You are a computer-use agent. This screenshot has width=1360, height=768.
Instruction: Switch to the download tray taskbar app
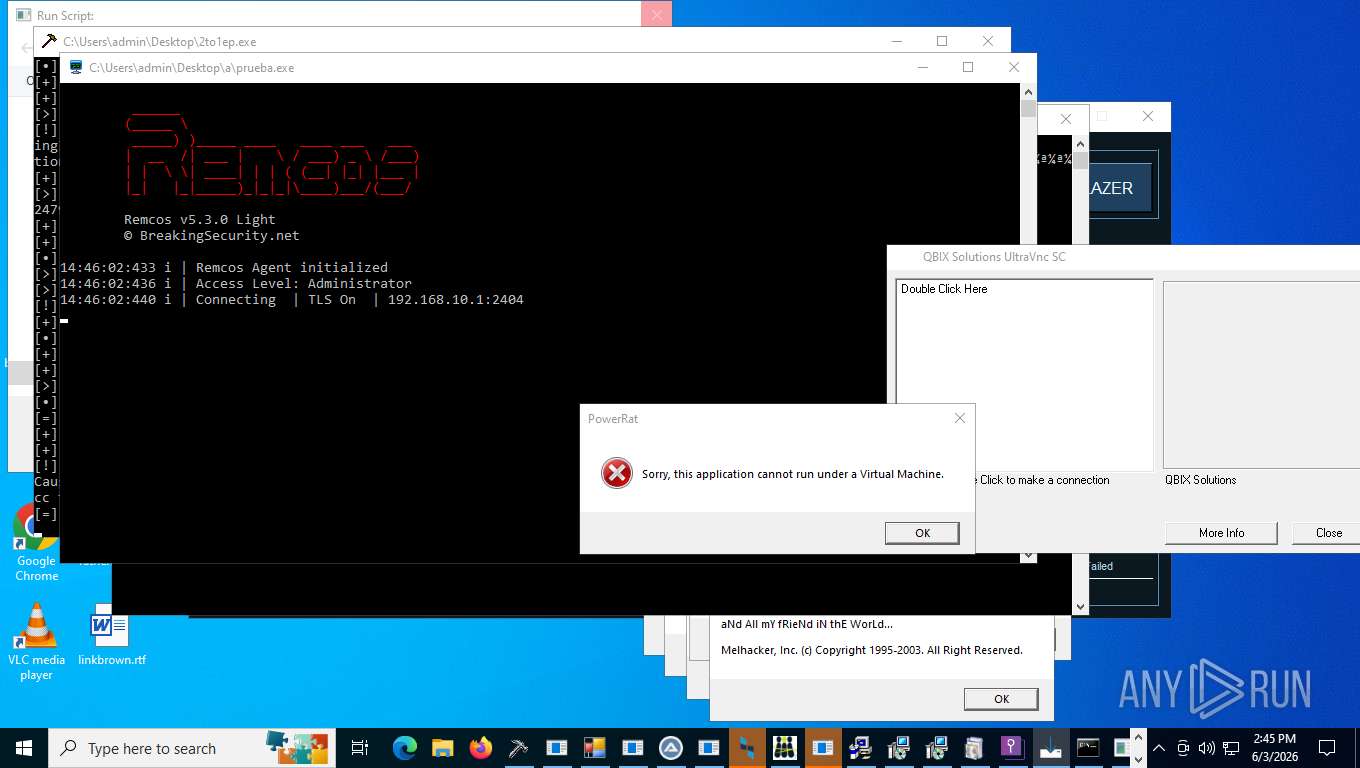click(1050, 748)
